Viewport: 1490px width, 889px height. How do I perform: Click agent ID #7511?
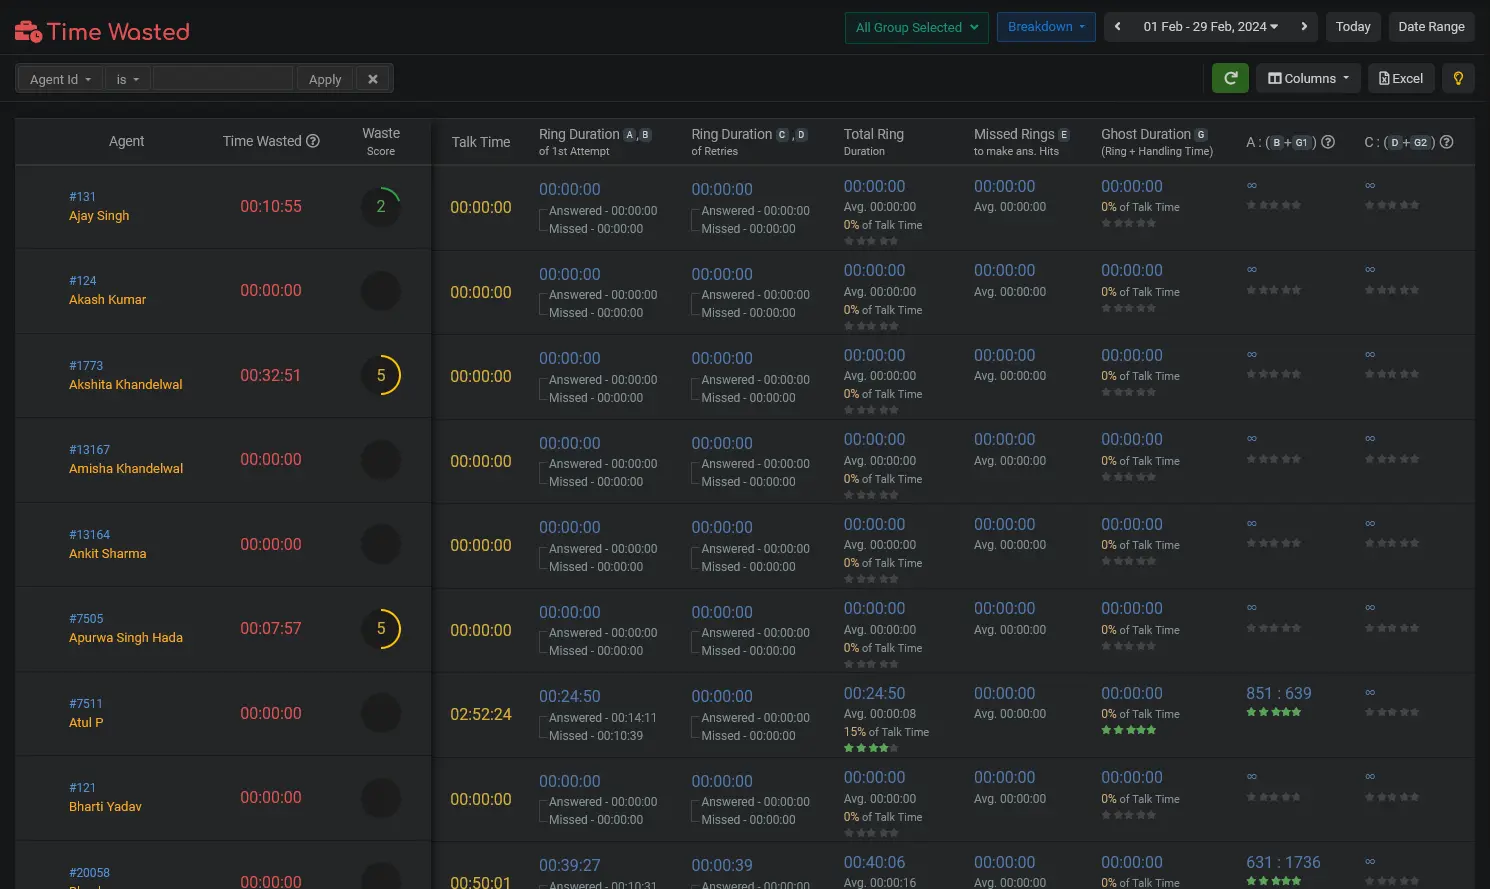point(86,704)
